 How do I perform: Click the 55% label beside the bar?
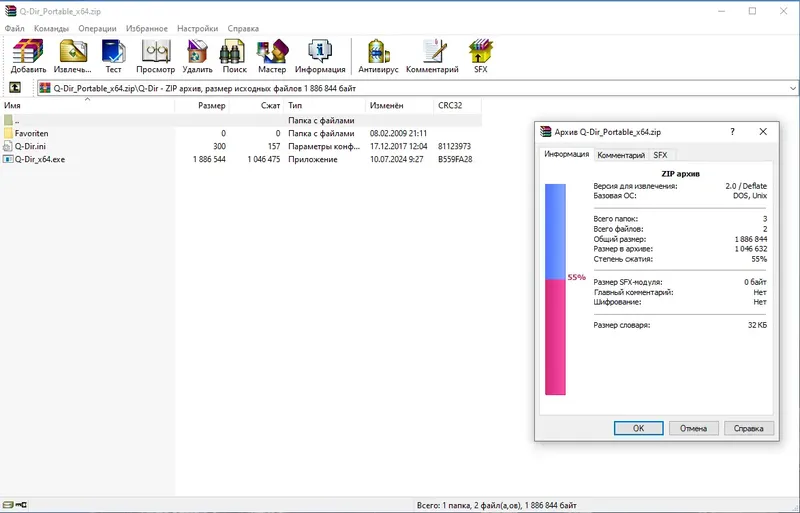pyautogui.click(x=577, y=277)
